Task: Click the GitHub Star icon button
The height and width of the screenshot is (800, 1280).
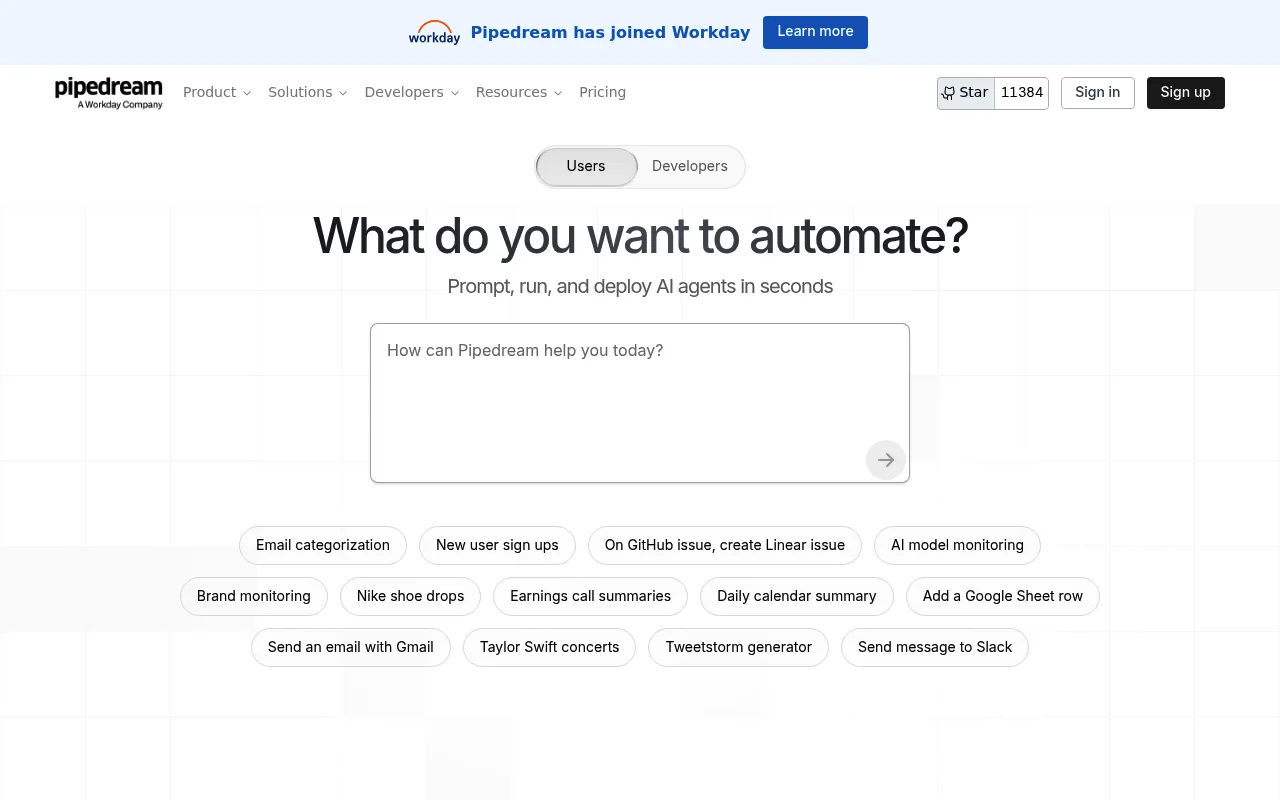Action: 966,93
